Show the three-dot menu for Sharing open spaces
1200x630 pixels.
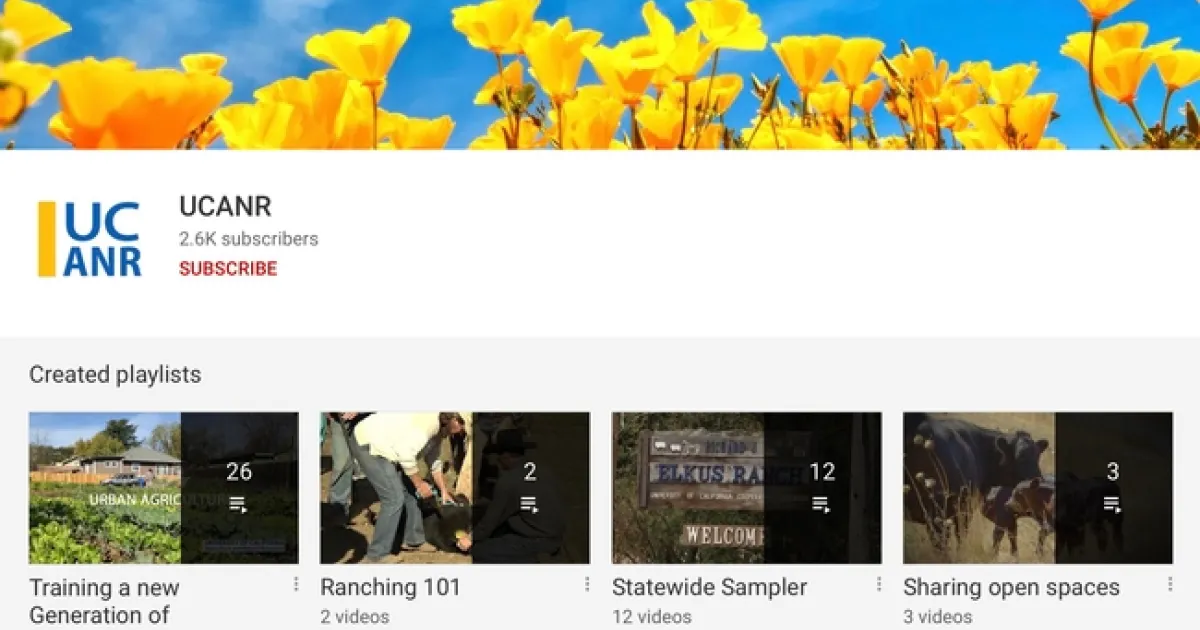[1170, 584]
